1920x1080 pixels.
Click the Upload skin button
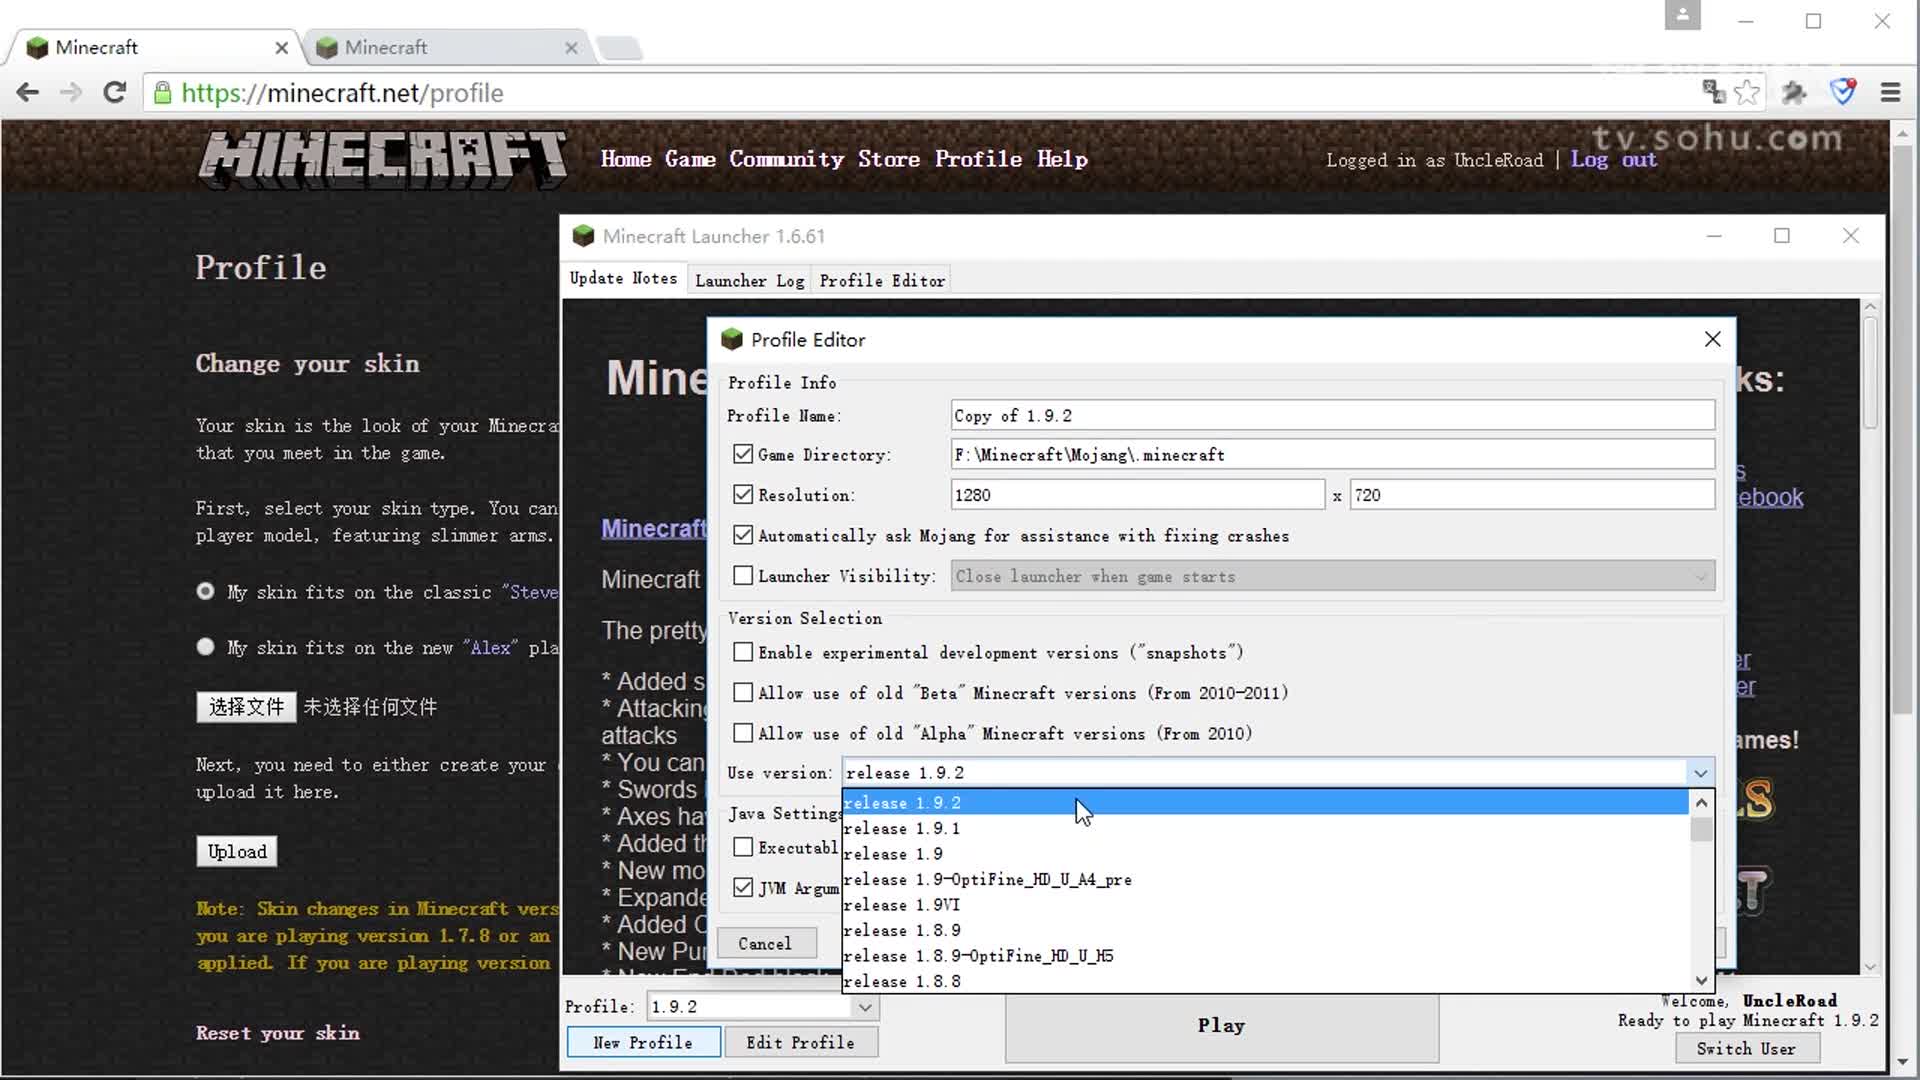237,851
